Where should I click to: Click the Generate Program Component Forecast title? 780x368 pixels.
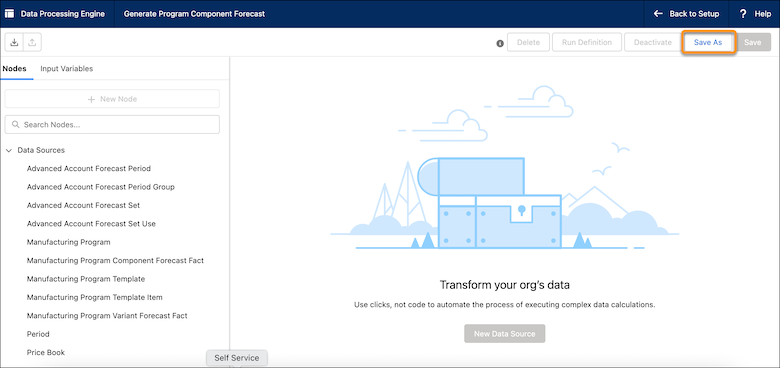coord(194,14)
